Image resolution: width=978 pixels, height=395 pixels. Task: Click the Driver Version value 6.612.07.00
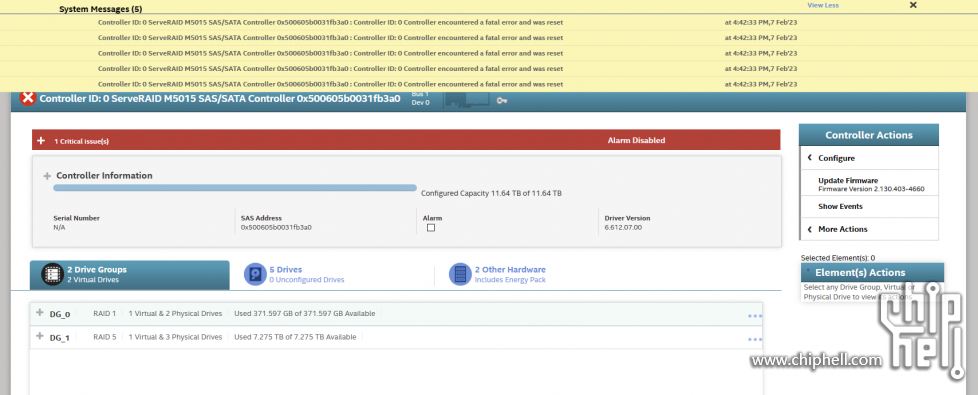coord(623,228)
